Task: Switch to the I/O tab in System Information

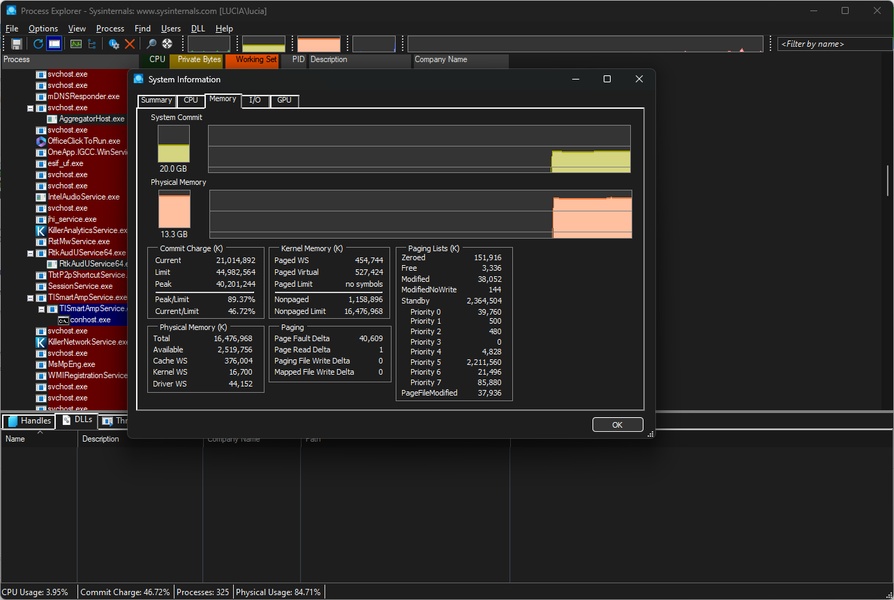Action: [x=255, y=100]
